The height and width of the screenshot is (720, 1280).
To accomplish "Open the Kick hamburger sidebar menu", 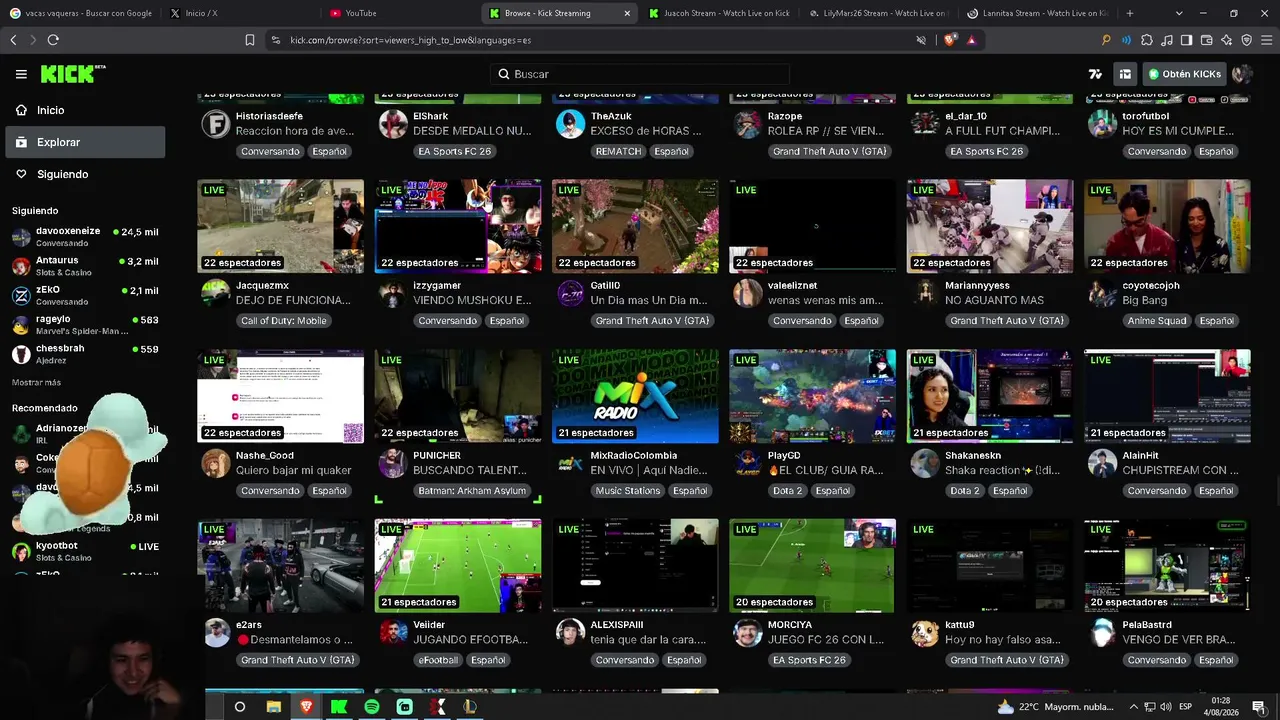I will pos(21,74).
